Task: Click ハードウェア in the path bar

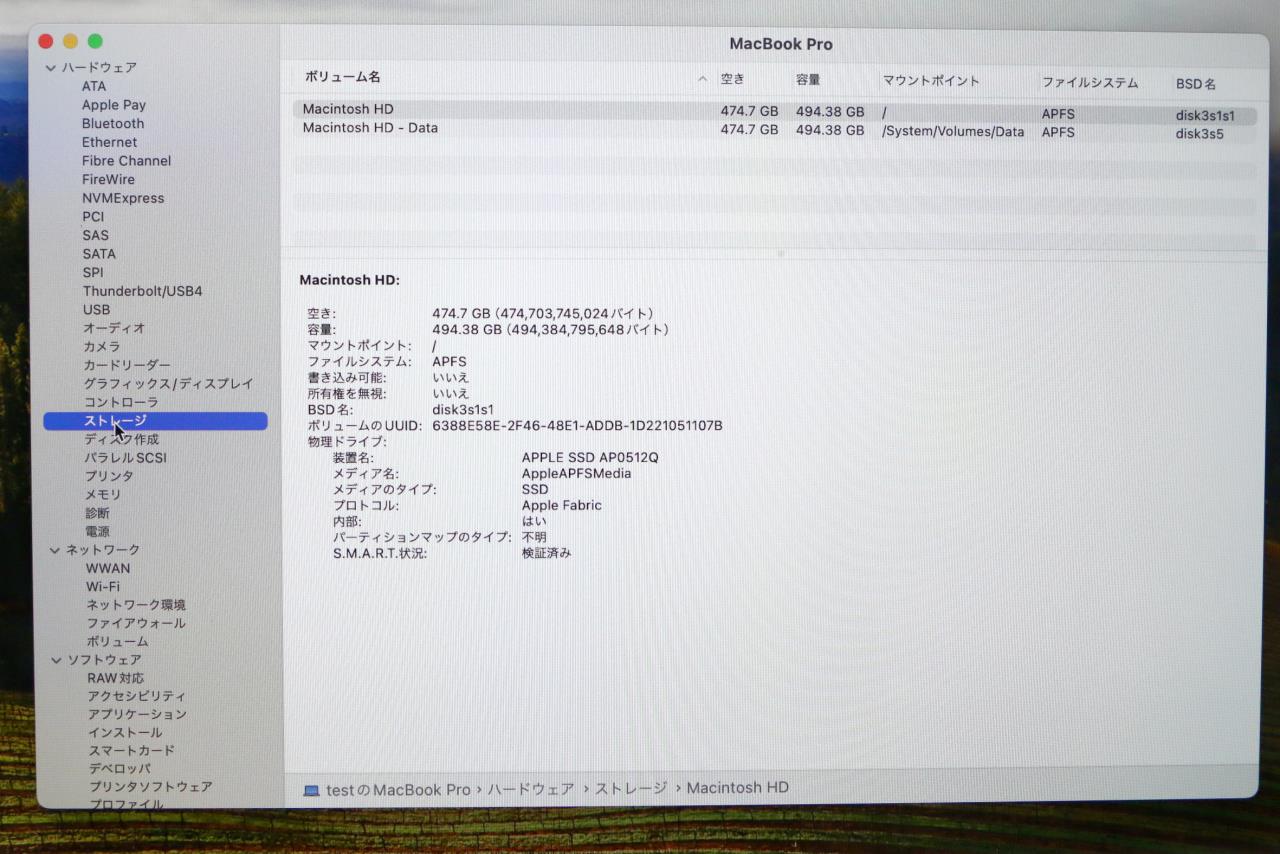Action: point(531,789)
